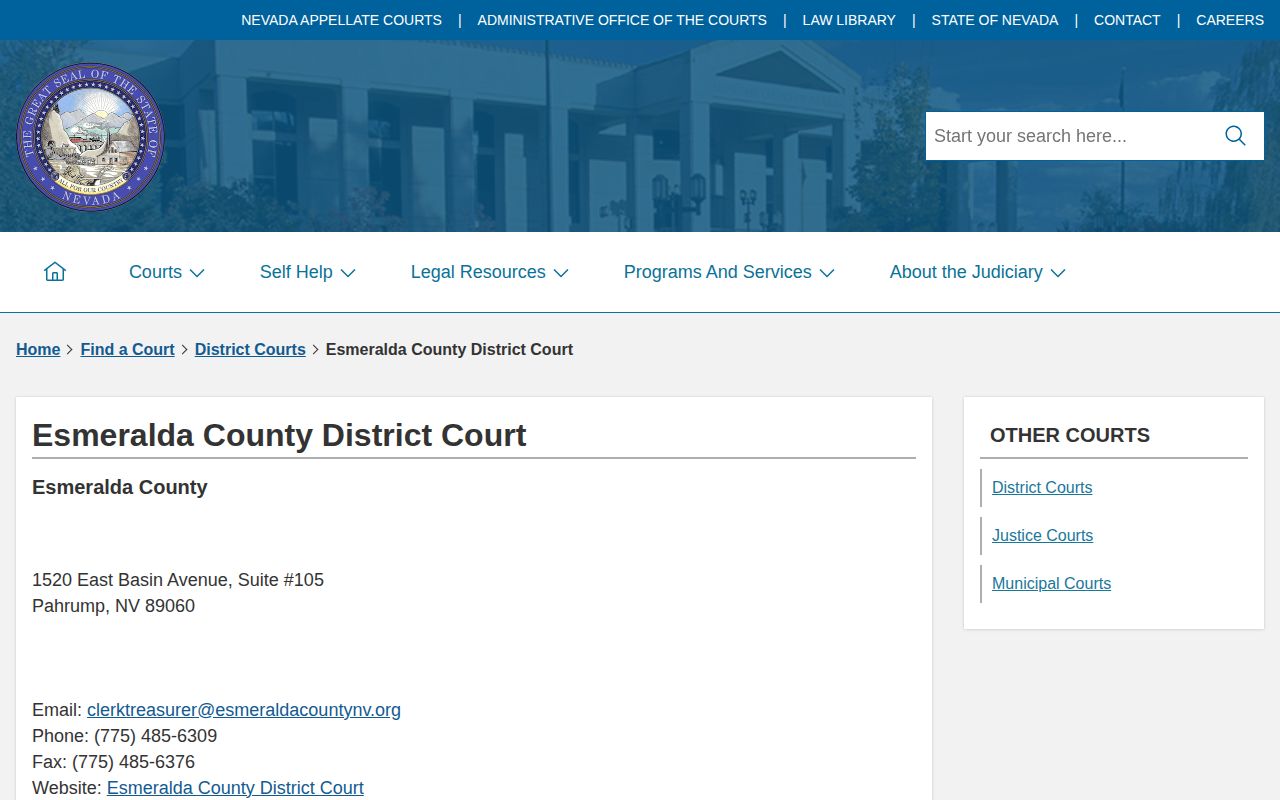Open the Careers top link

point(1230,20)
